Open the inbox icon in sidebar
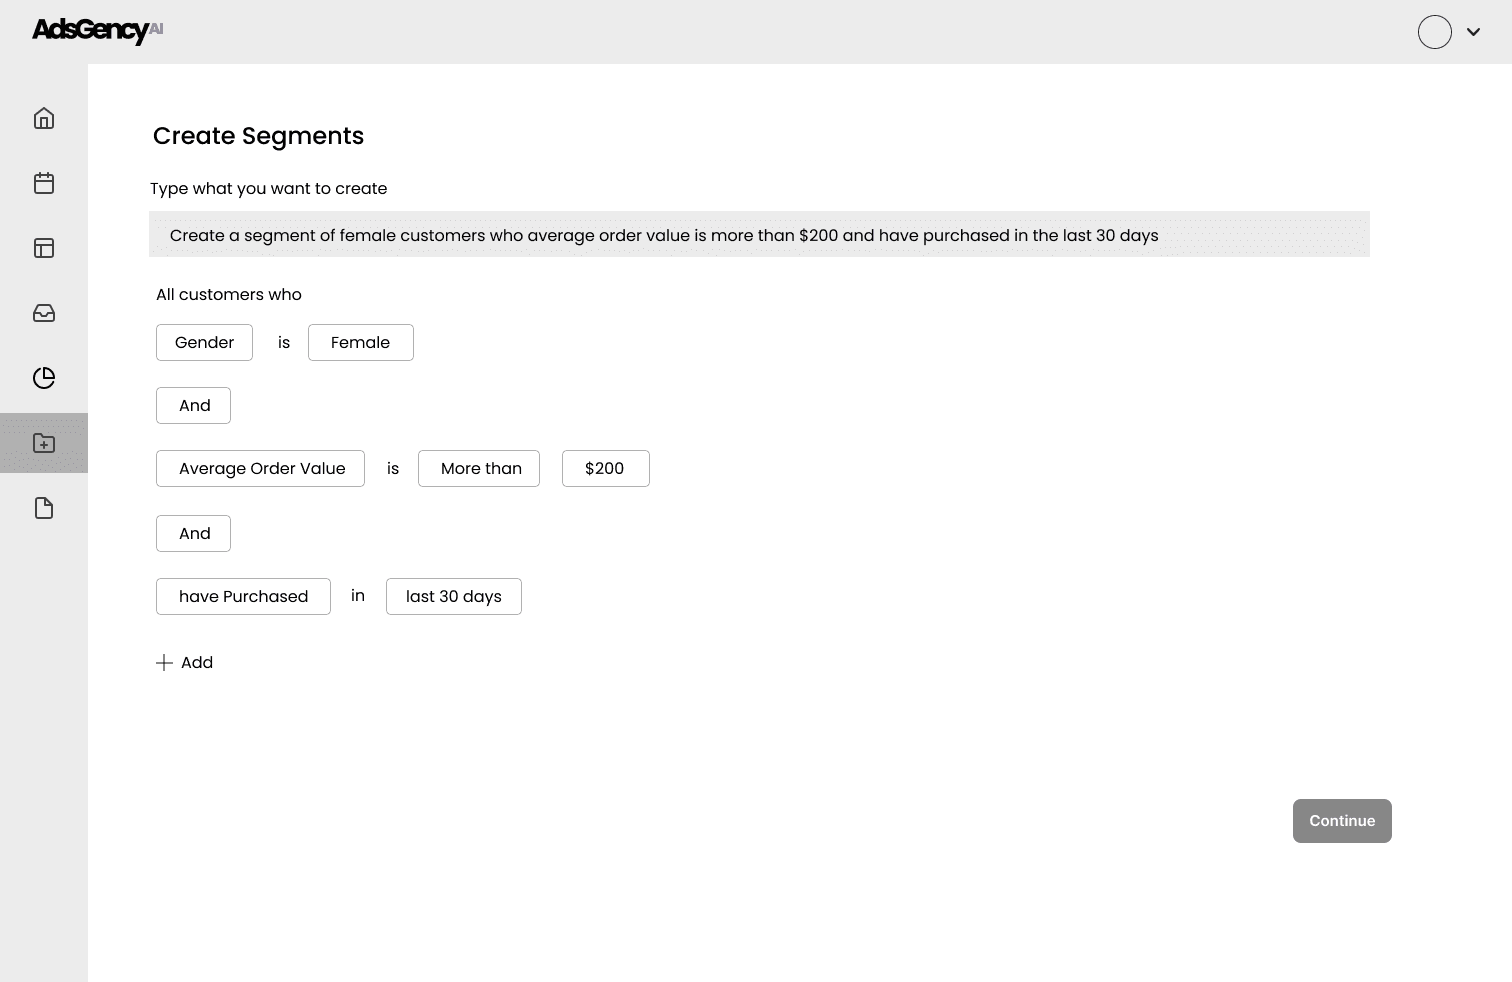 click(44, 313)
